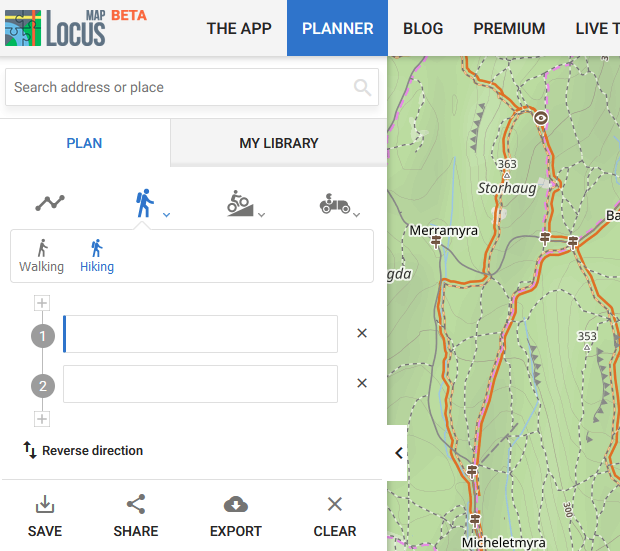
Task: Select the motor vehicle activity icon
Action: click(x=335, y=204)
